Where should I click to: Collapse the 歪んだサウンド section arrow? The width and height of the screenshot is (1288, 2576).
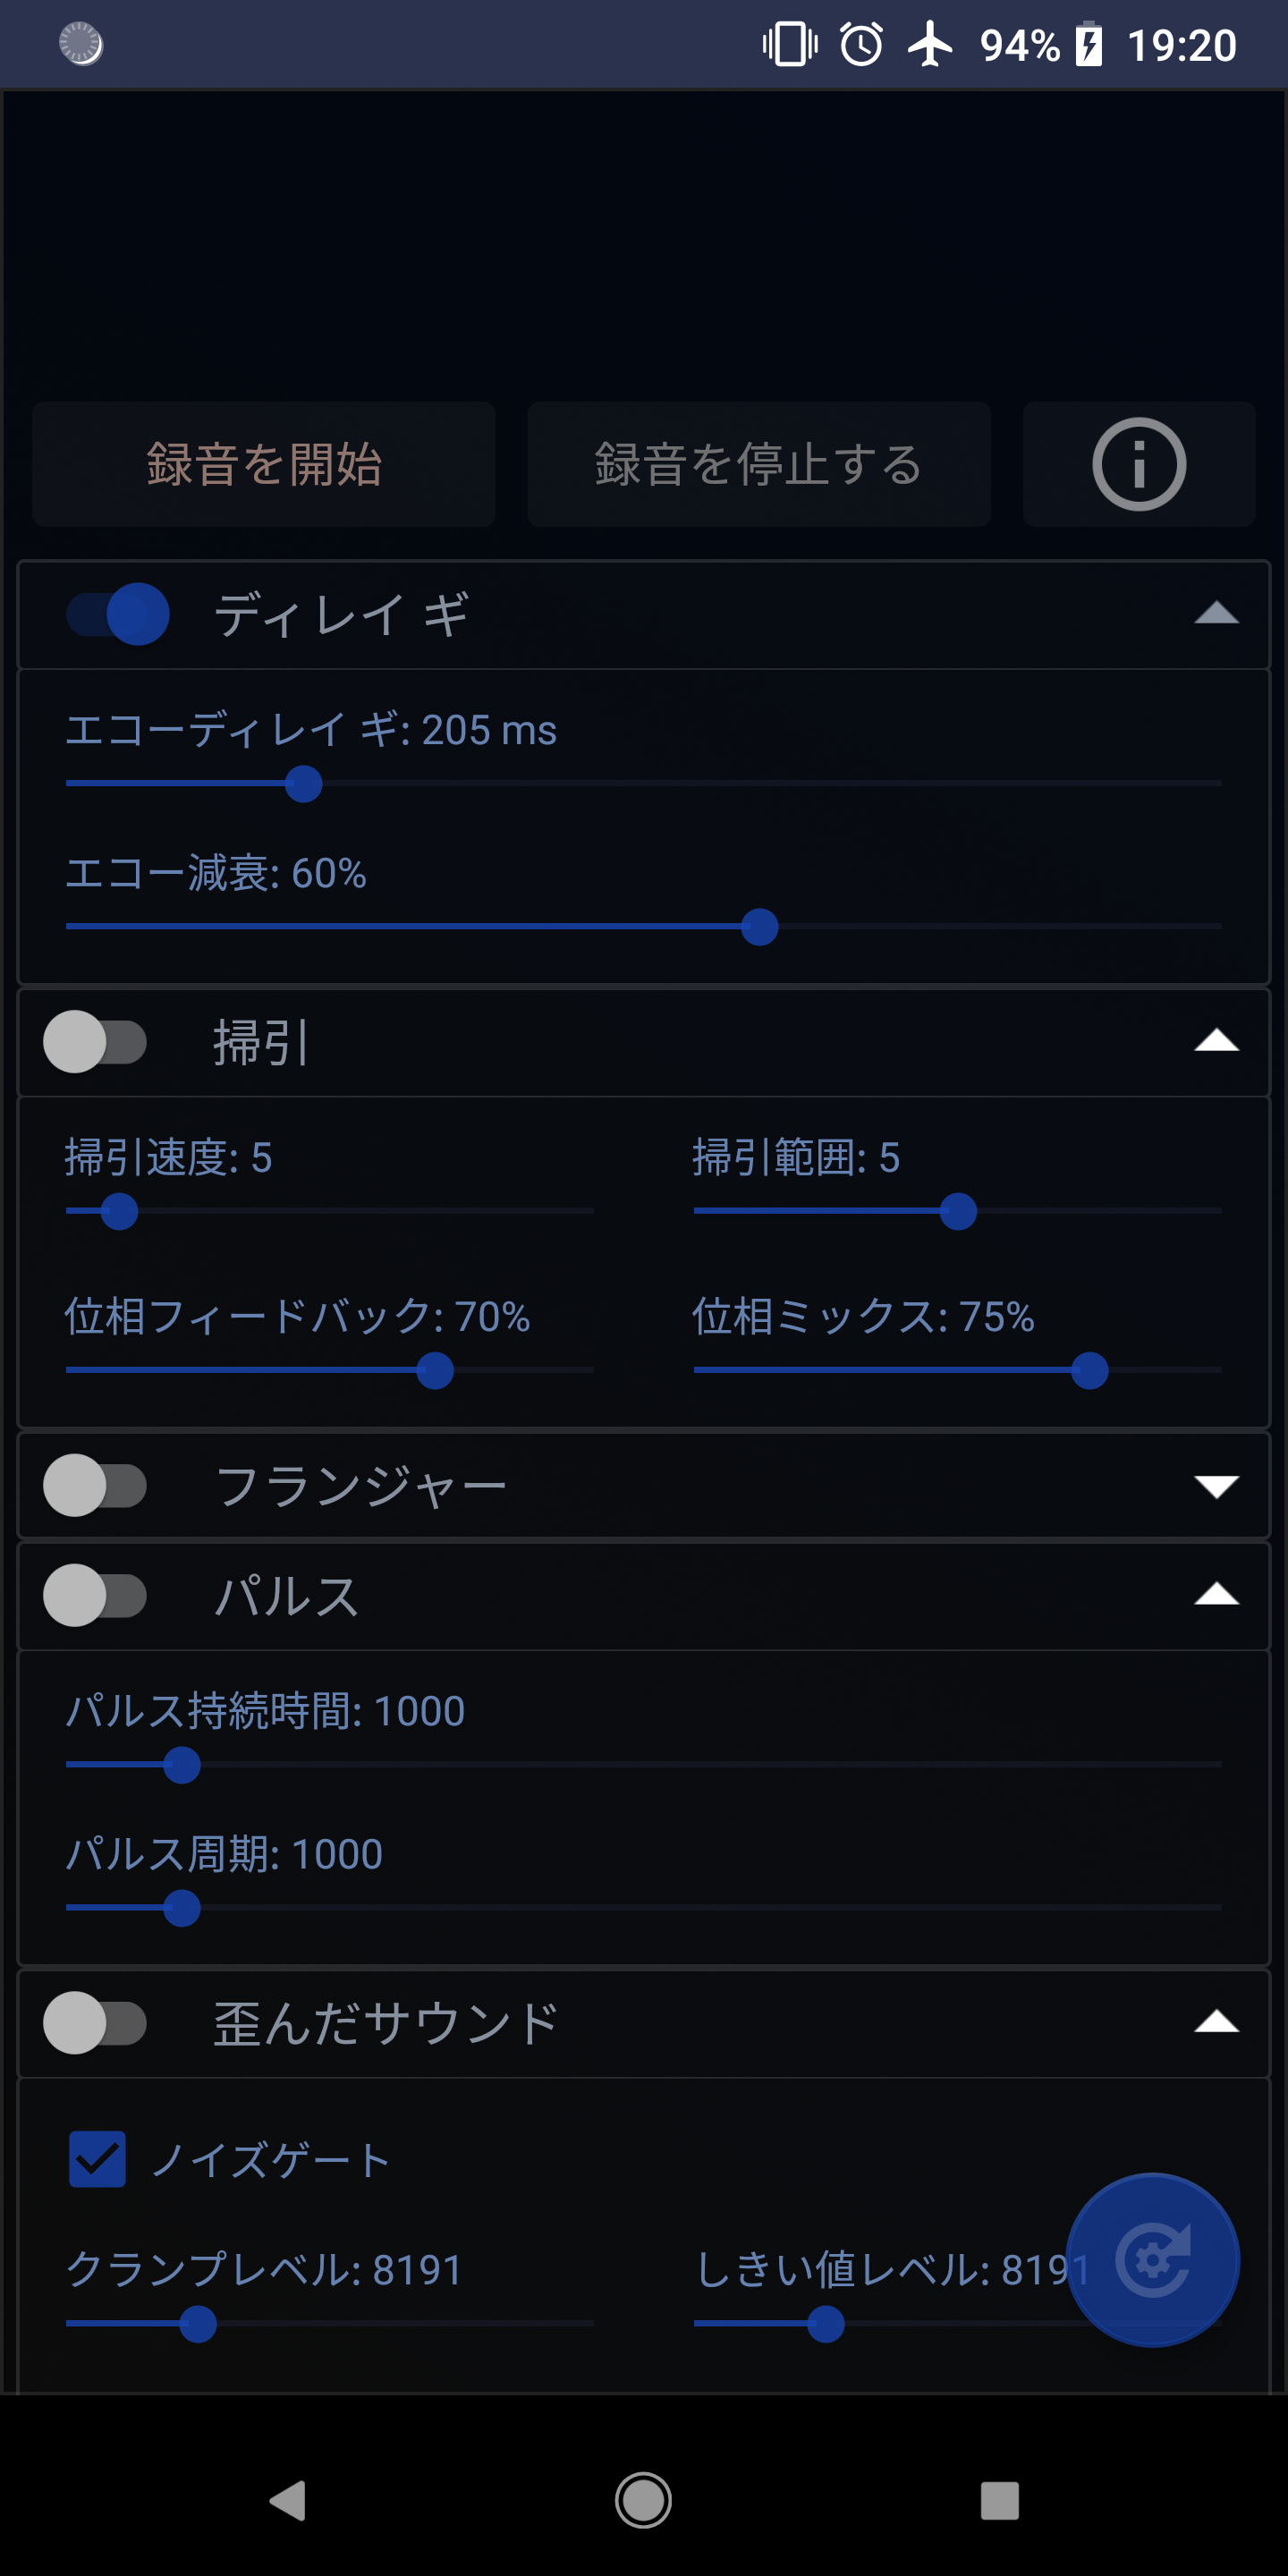[1216, 2022]
